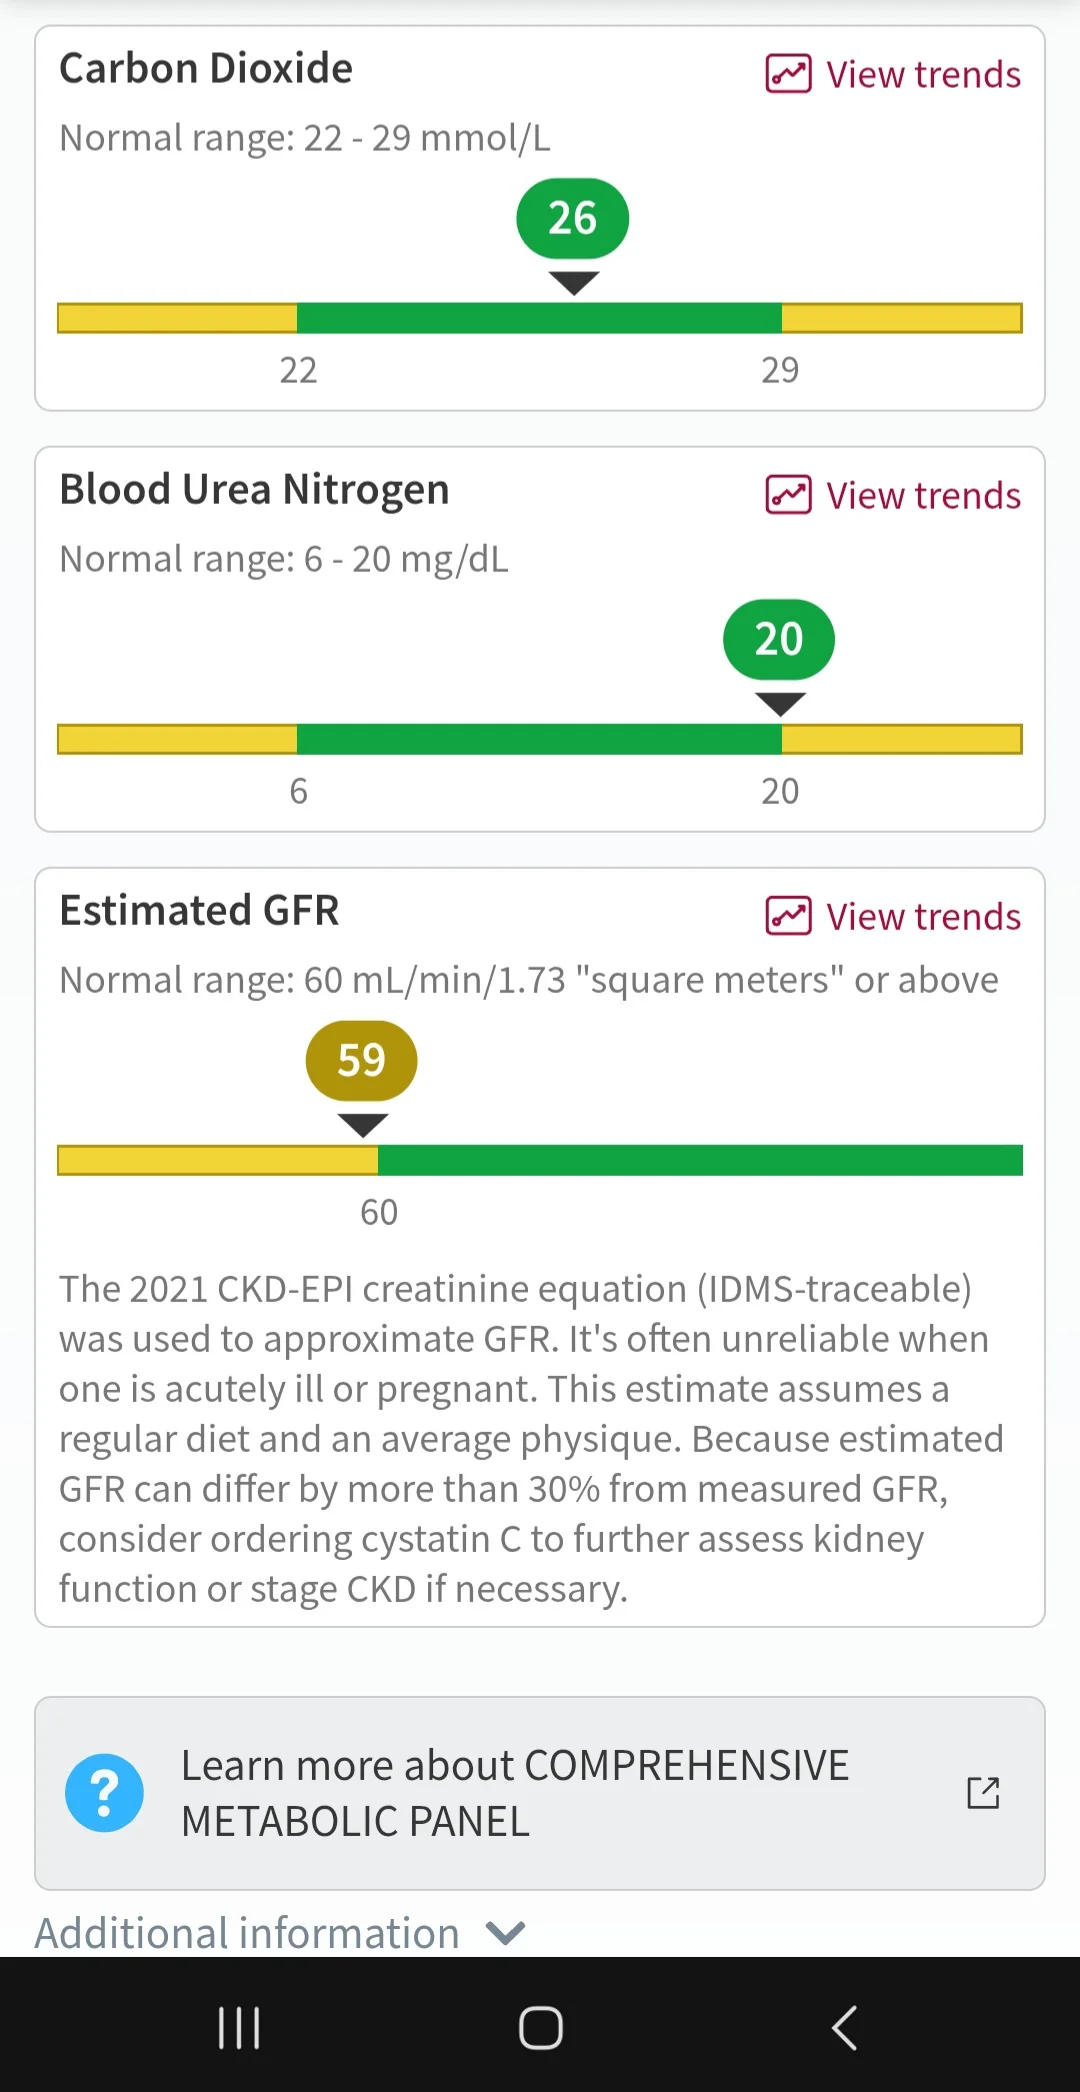Open the Estimated GFR trend chart icon

[788, 916]
